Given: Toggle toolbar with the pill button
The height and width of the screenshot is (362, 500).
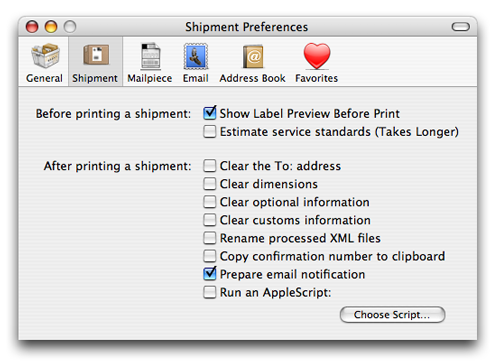Looking at the screenshot, I should [x=461, y=27].
